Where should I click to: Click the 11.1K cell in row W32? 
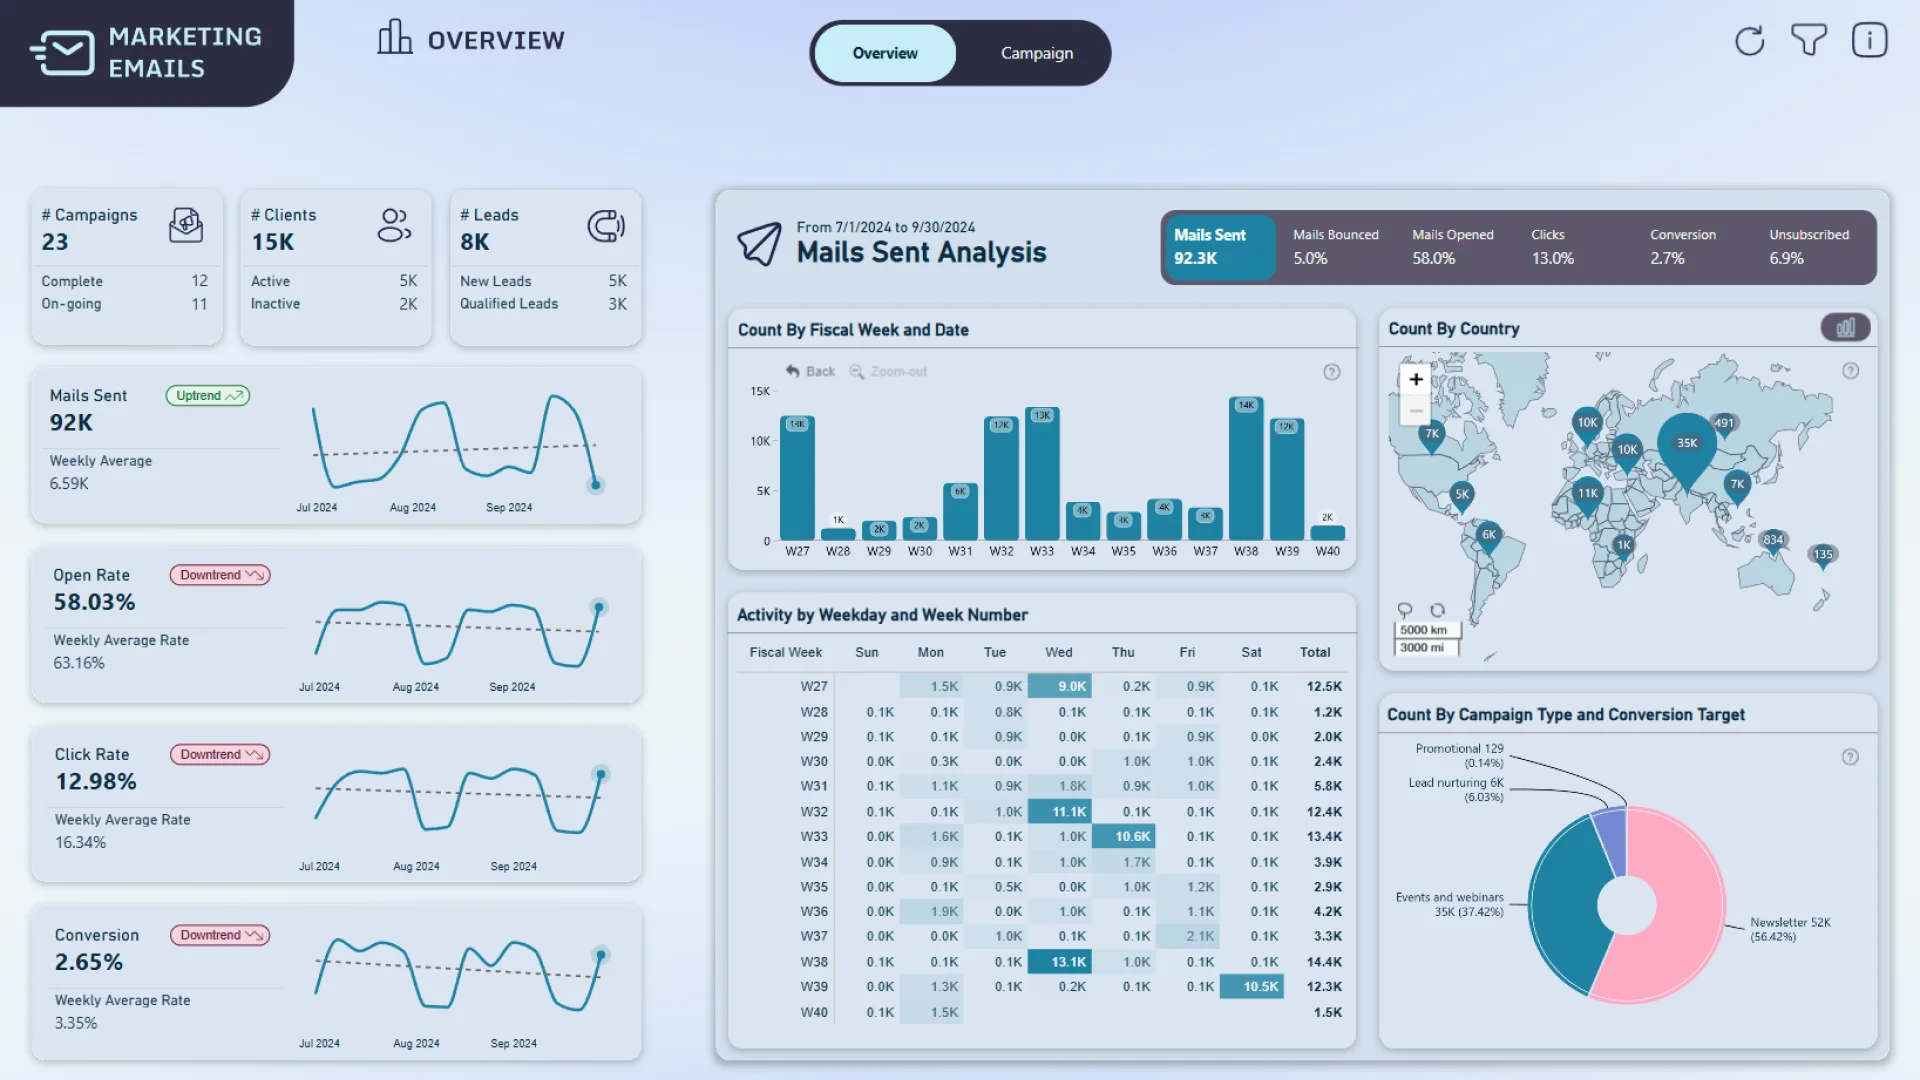pyautogui.click(x=1060, y=812)
